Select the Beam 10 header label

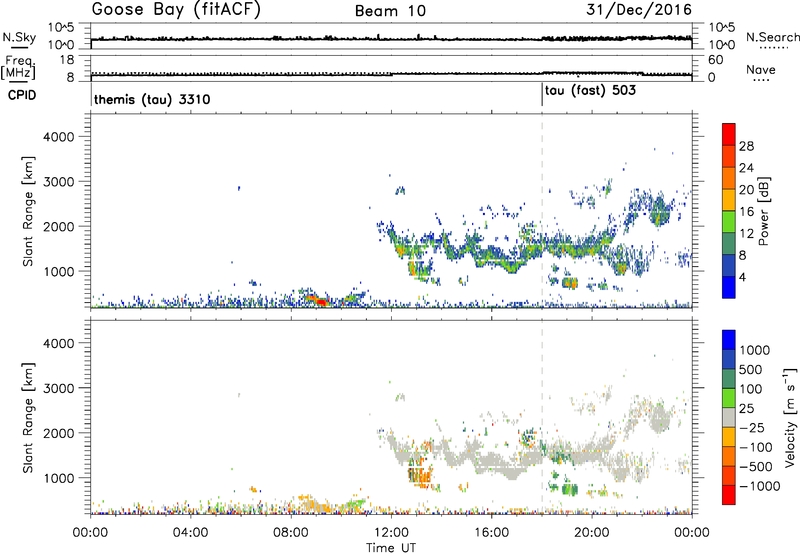pyautogui.click(x=390, y=11)
